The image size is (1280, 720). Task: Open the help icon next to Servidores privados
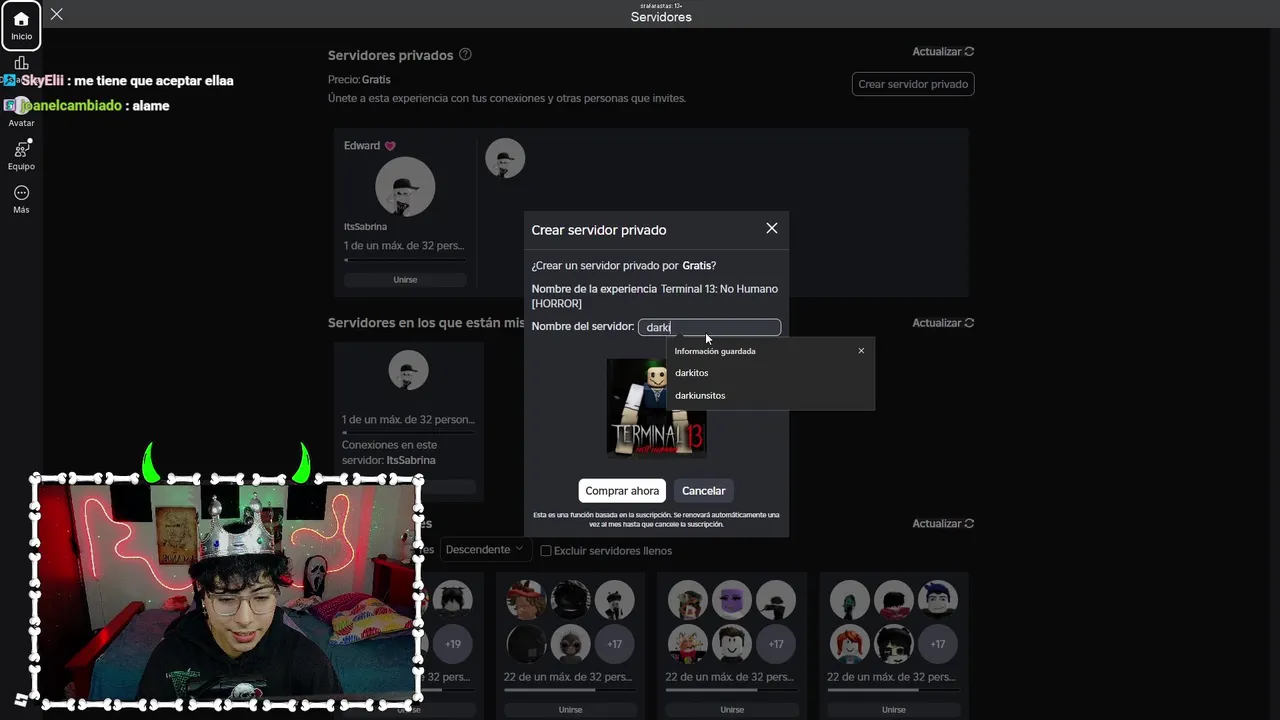click(x=465, y=55)
